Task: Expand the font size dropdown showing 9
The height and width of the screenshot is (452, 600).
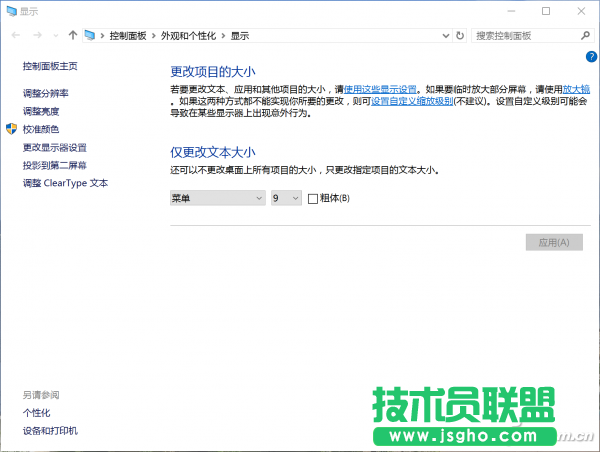Action: (286, 199)
